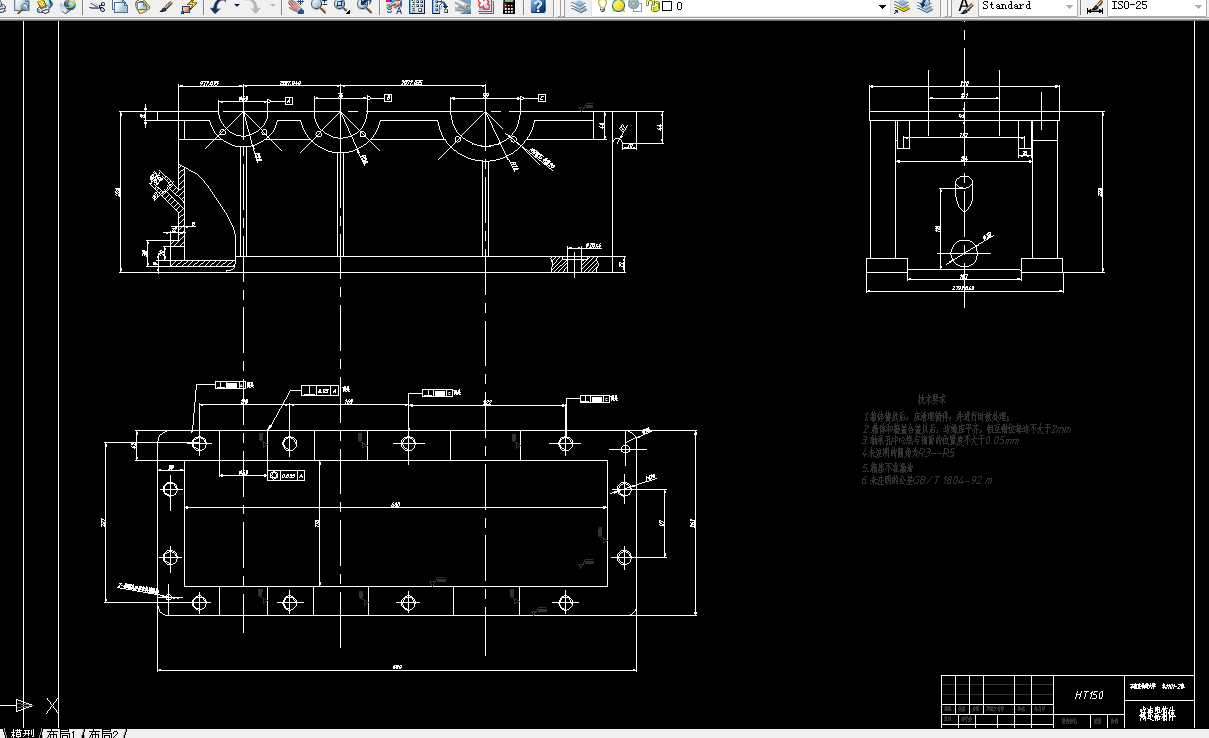
Task: Click Make Object's Layer Current icon
Action: tap(901, 6)
